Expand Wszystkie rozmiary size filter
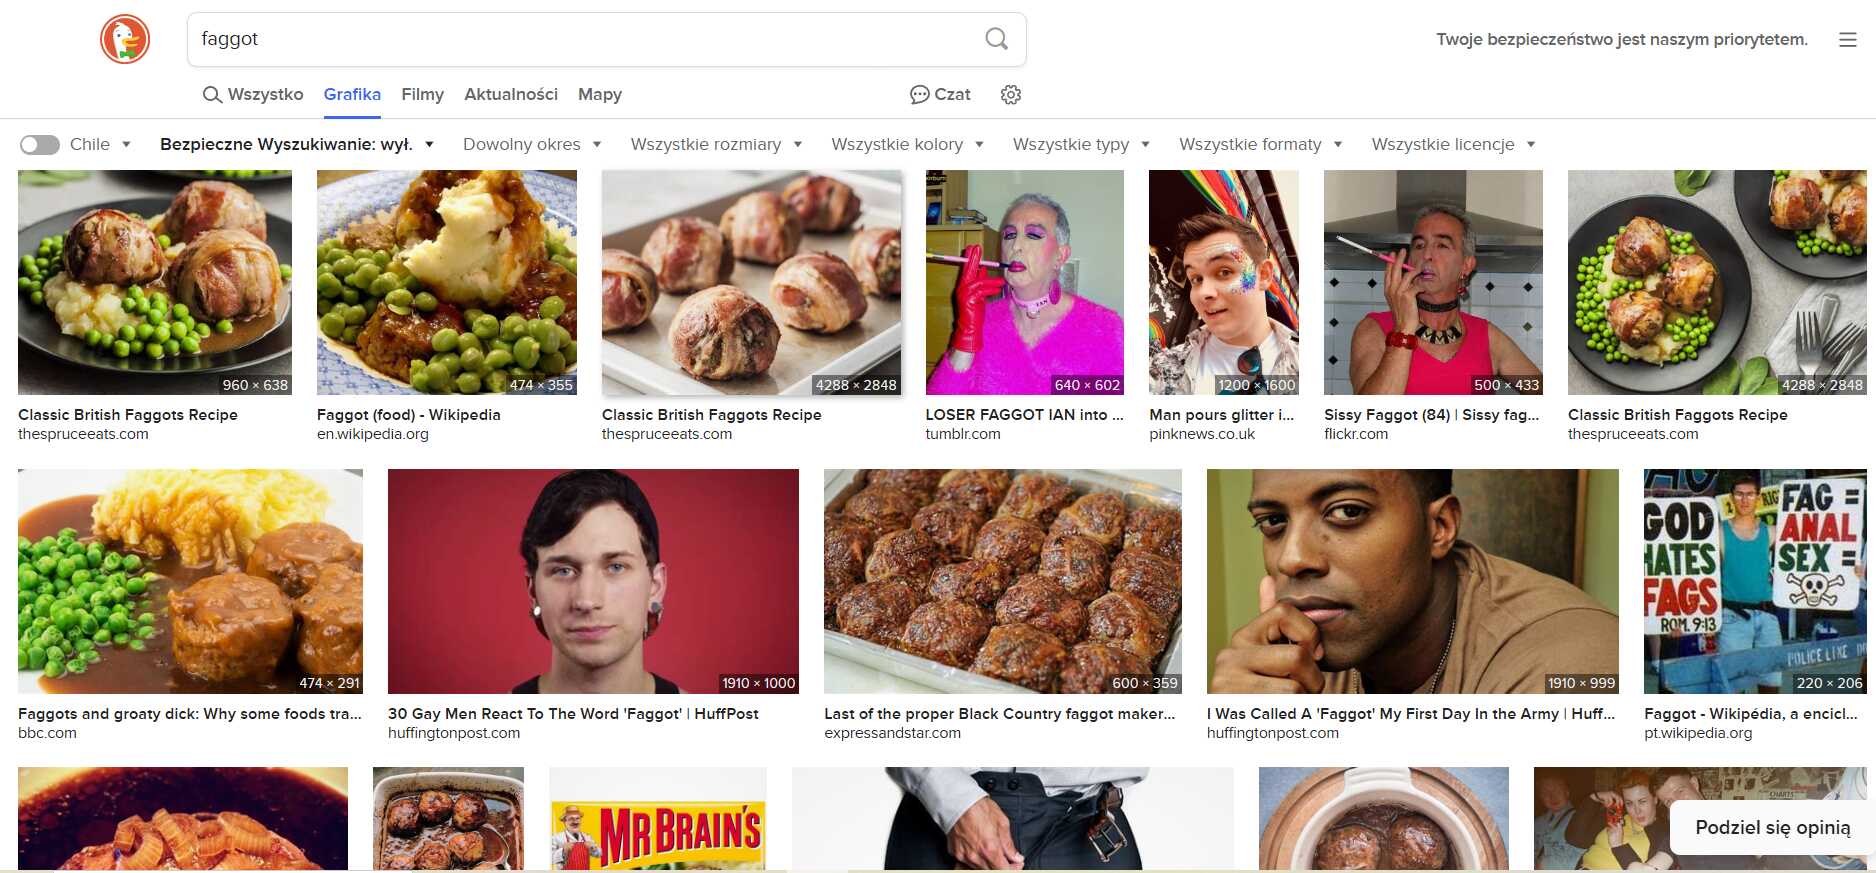The width and height of the screenshot is (1876, 873). pyautogui.click(x=716, y=144)
